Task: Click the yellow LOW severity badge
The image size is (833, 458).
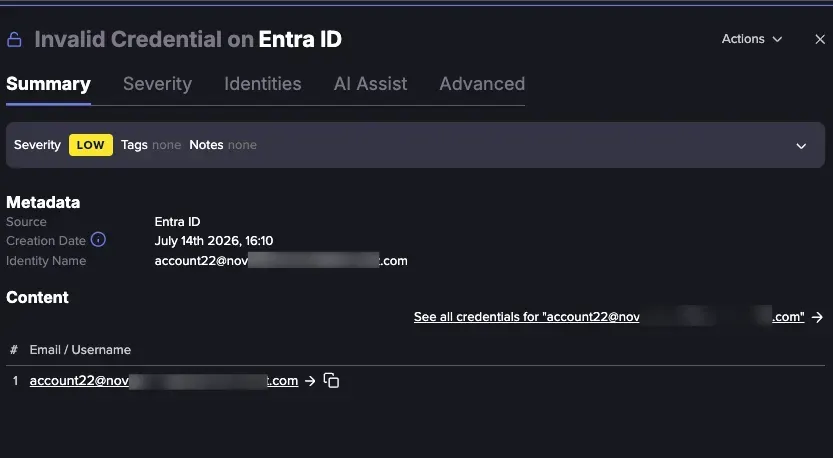Action: (91, 145)
